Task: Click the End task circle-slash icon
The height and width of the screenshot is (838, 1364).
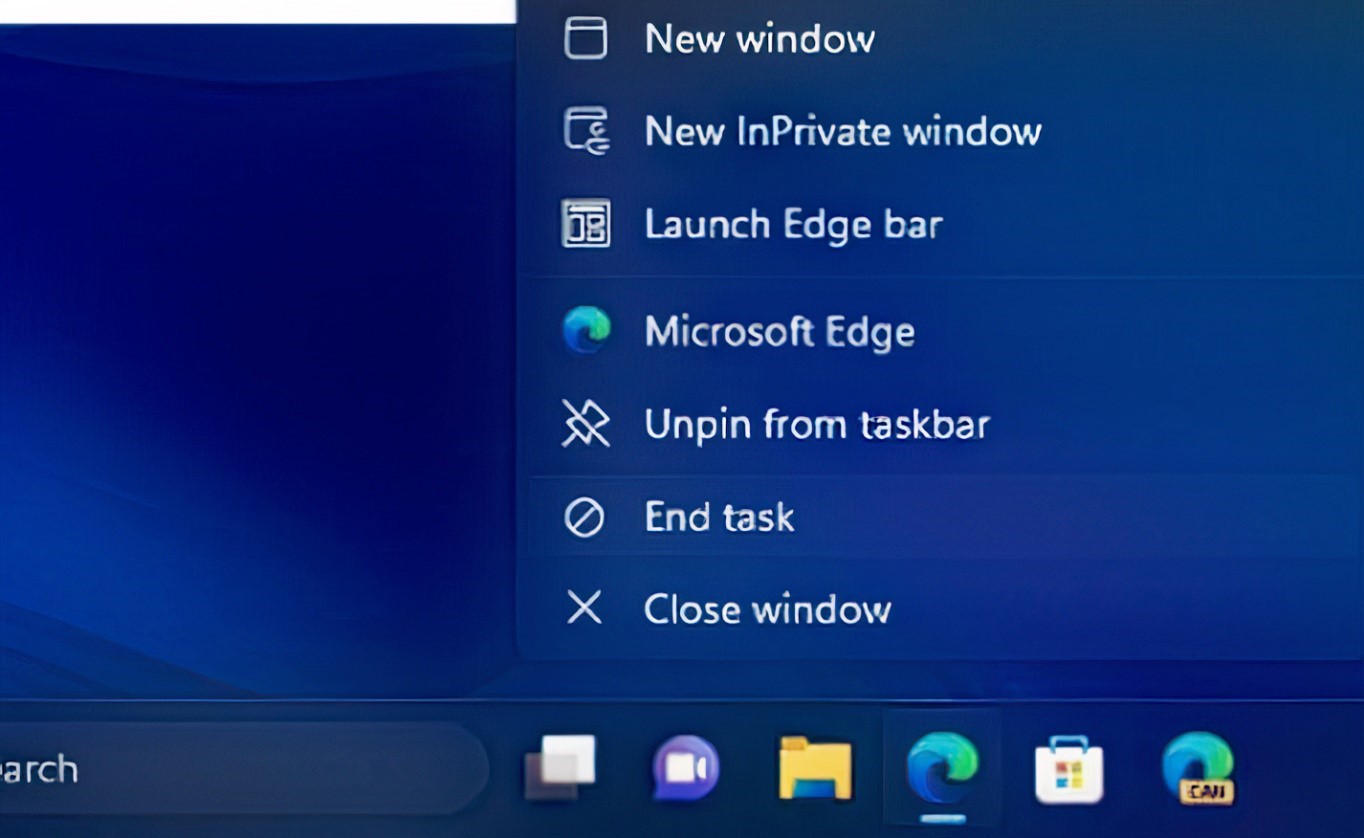Action: click(x=584, y=518)
